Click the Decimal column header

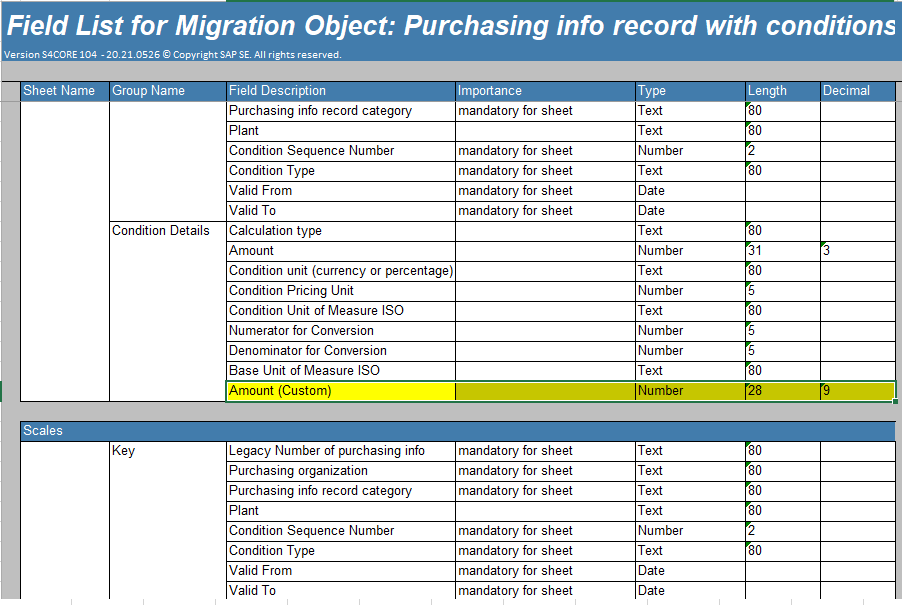click(858, 91)
